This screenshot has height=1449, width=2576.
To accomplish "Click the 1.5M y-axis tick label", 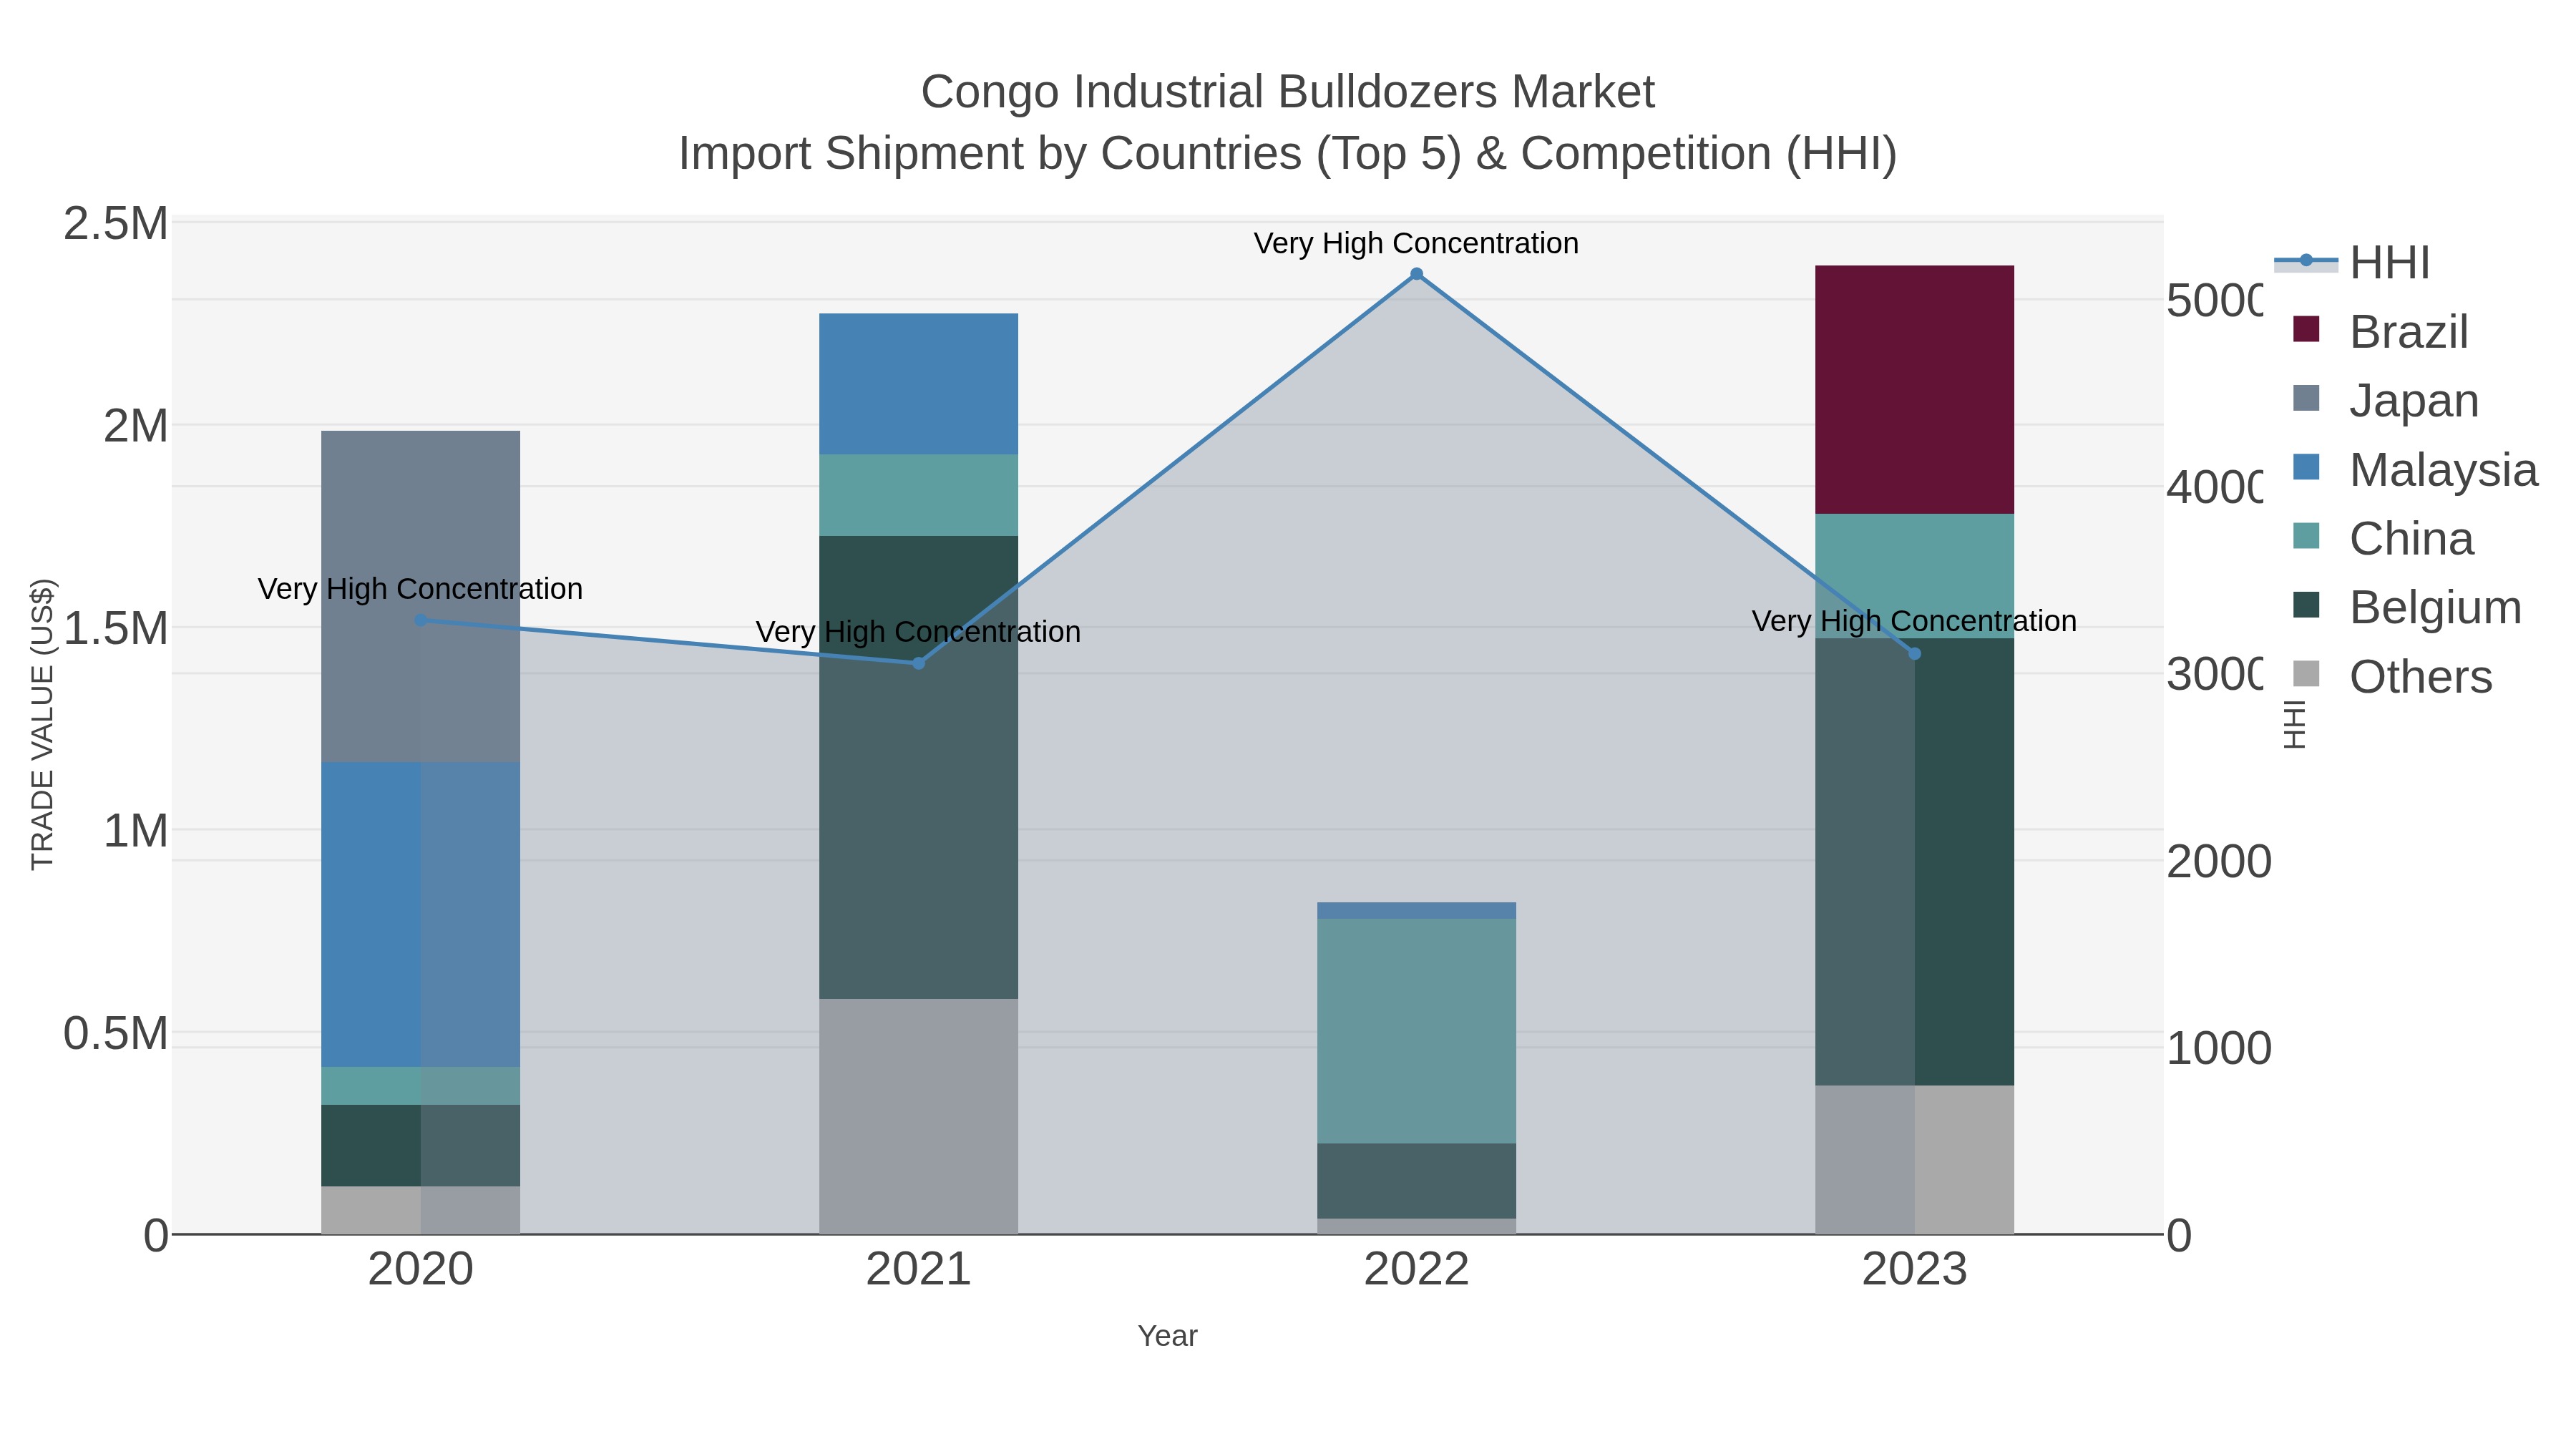I will click(116, 629).
